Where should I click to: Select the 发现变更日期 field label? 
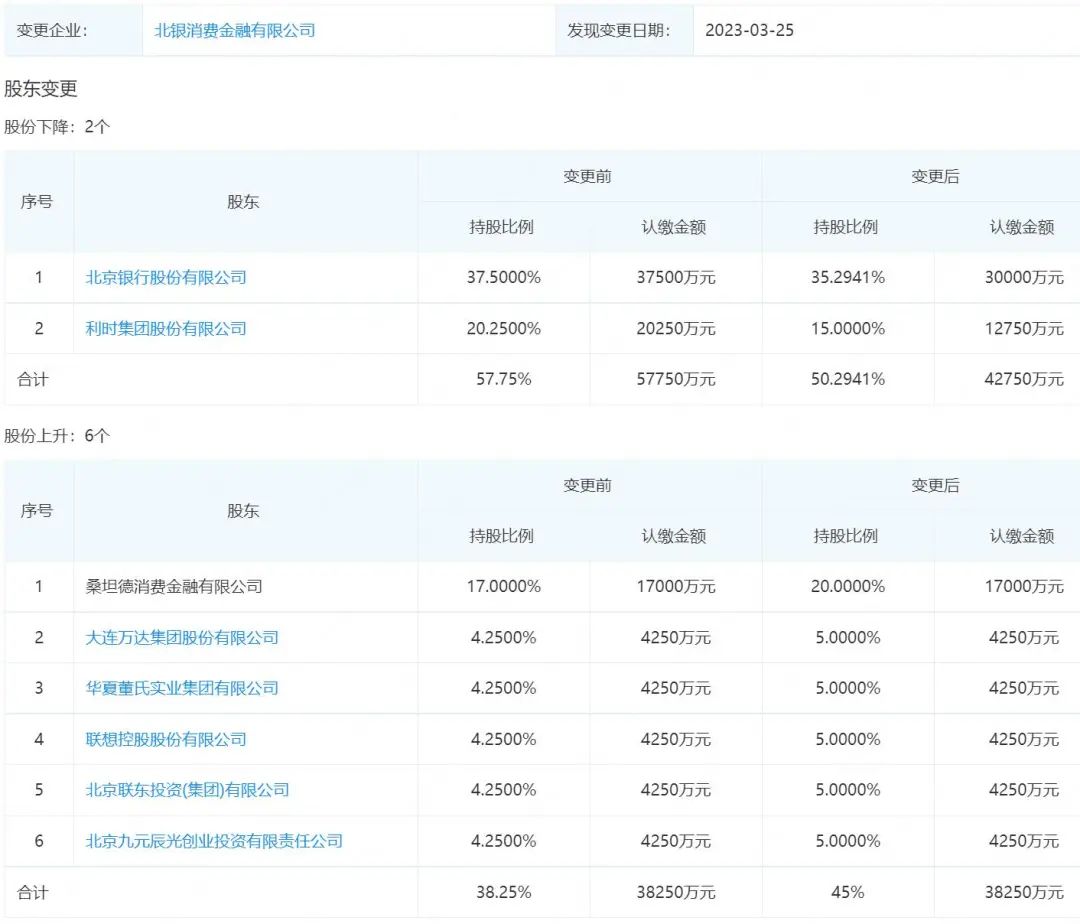619,30
